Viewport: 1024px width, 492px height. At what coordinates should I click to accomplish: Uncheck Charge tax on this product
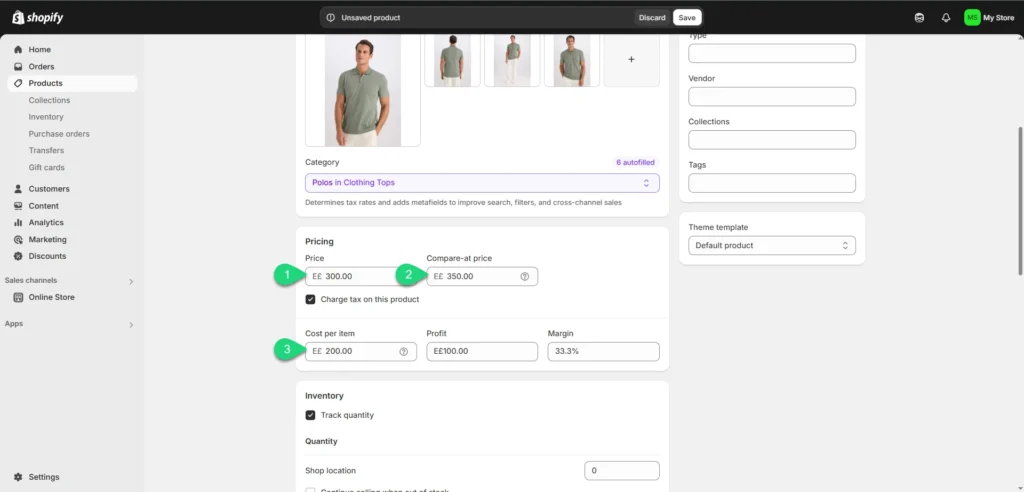[311, 299]
